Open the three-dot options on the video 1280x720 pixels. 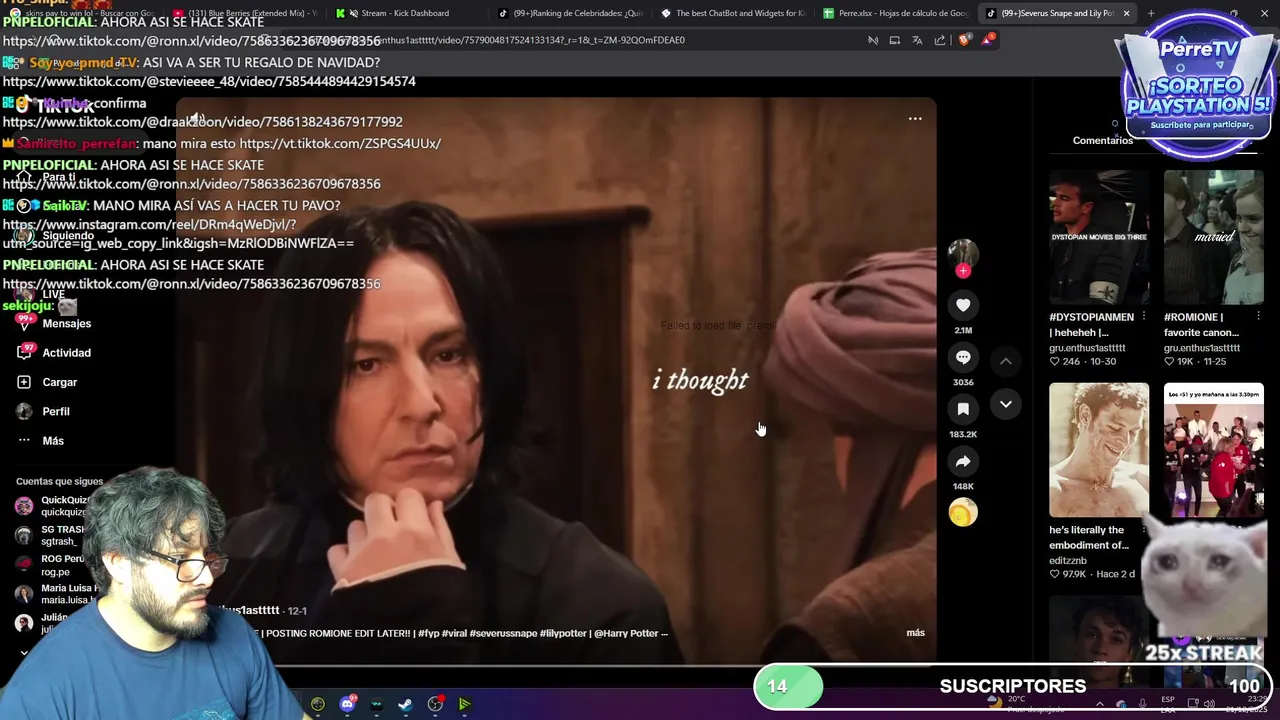(915, 118)
